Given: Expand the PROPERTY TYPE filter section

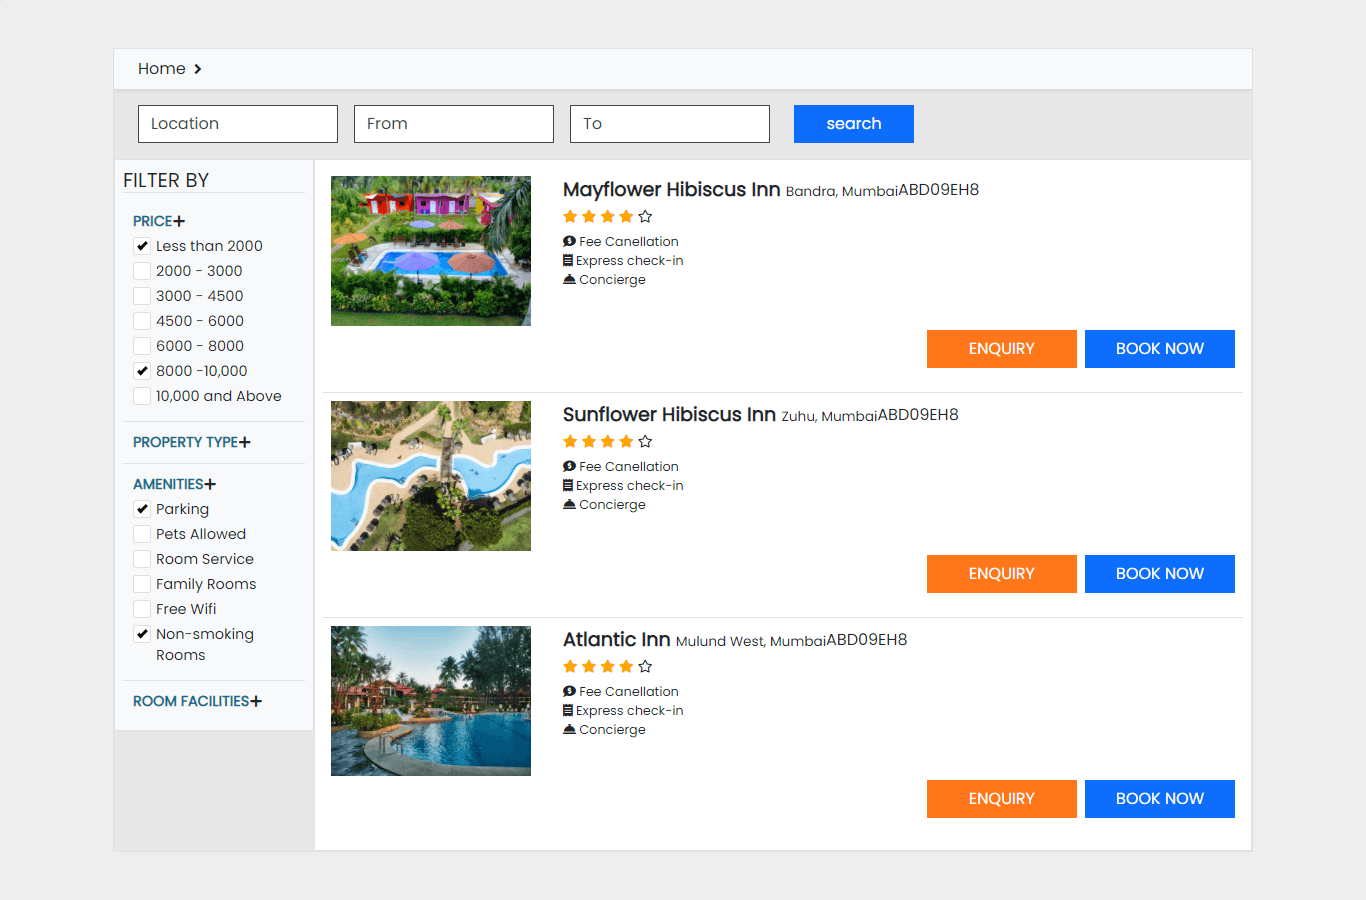Looking at the screenshot, I should click(245, 441).
